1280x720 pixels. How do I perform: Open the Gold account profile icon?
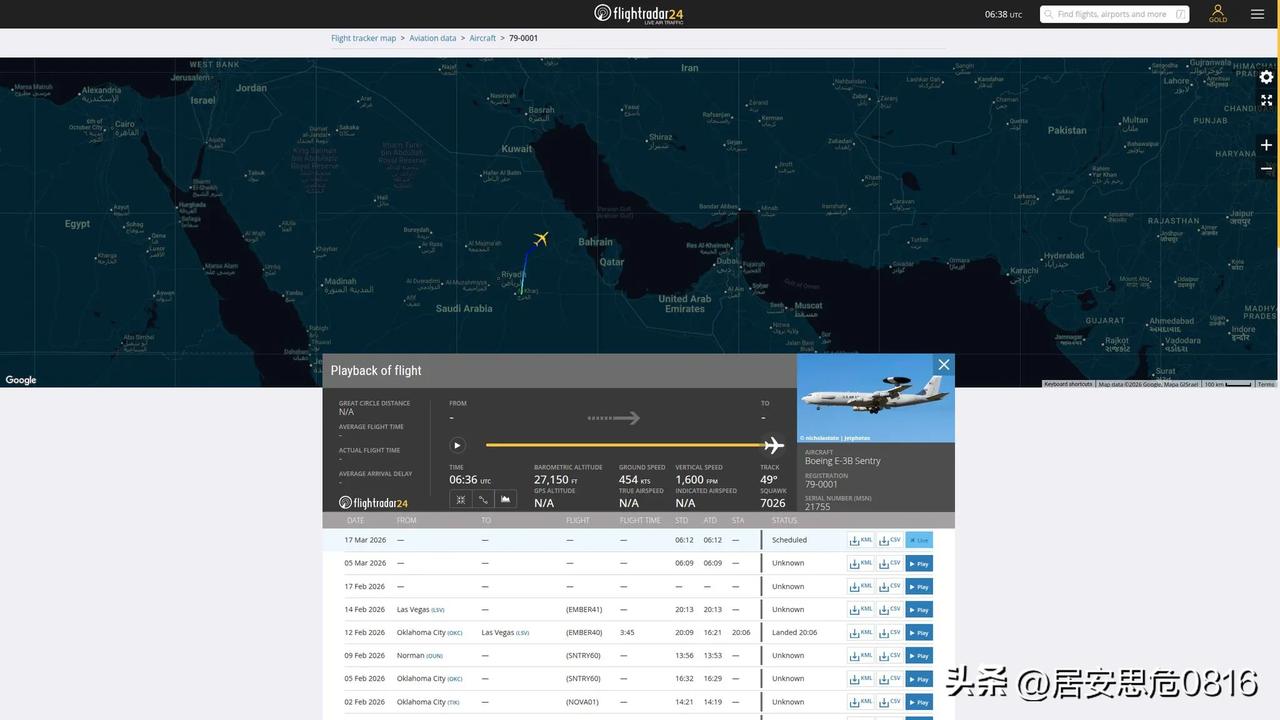(1218, 13)
